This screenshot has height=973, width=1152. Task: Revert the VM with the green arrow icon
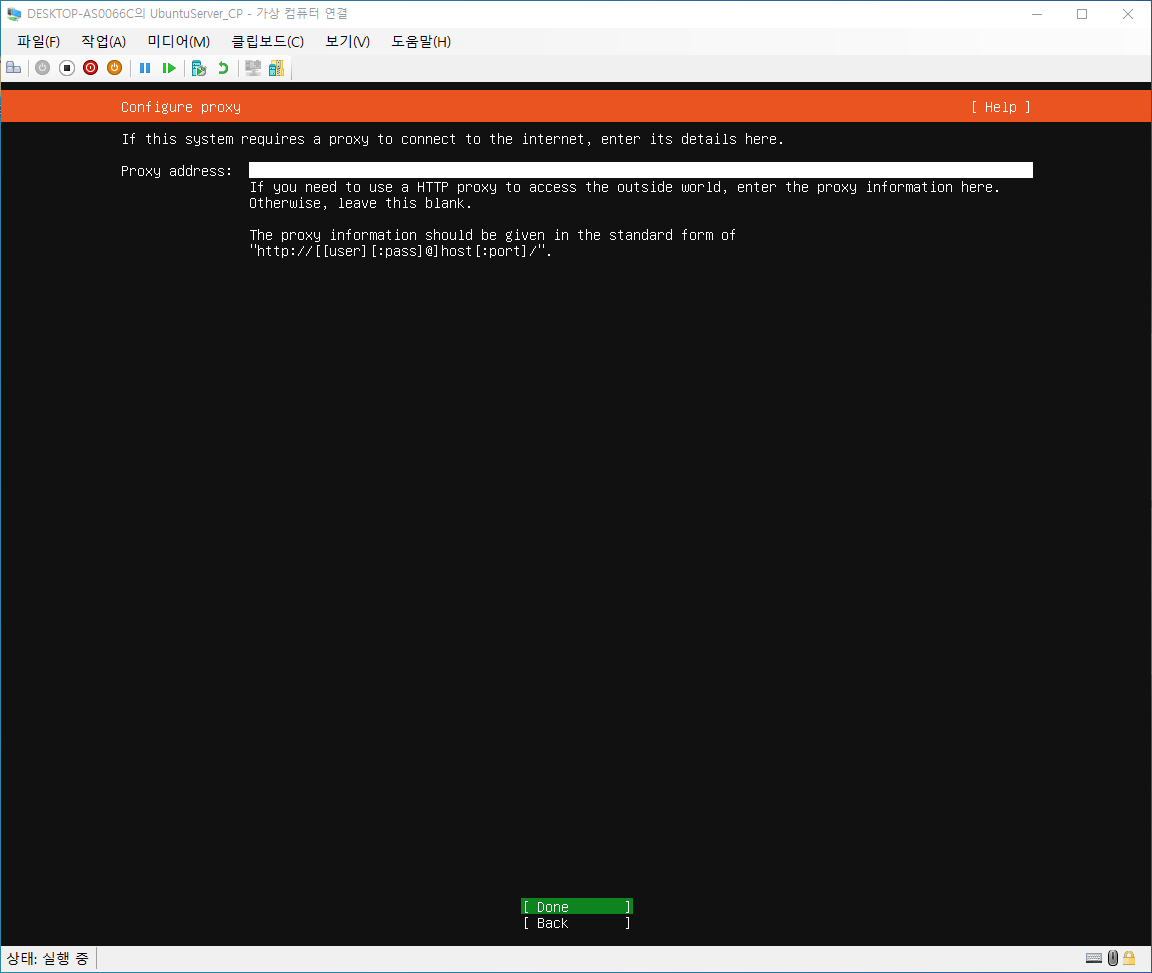click(223, 68)
